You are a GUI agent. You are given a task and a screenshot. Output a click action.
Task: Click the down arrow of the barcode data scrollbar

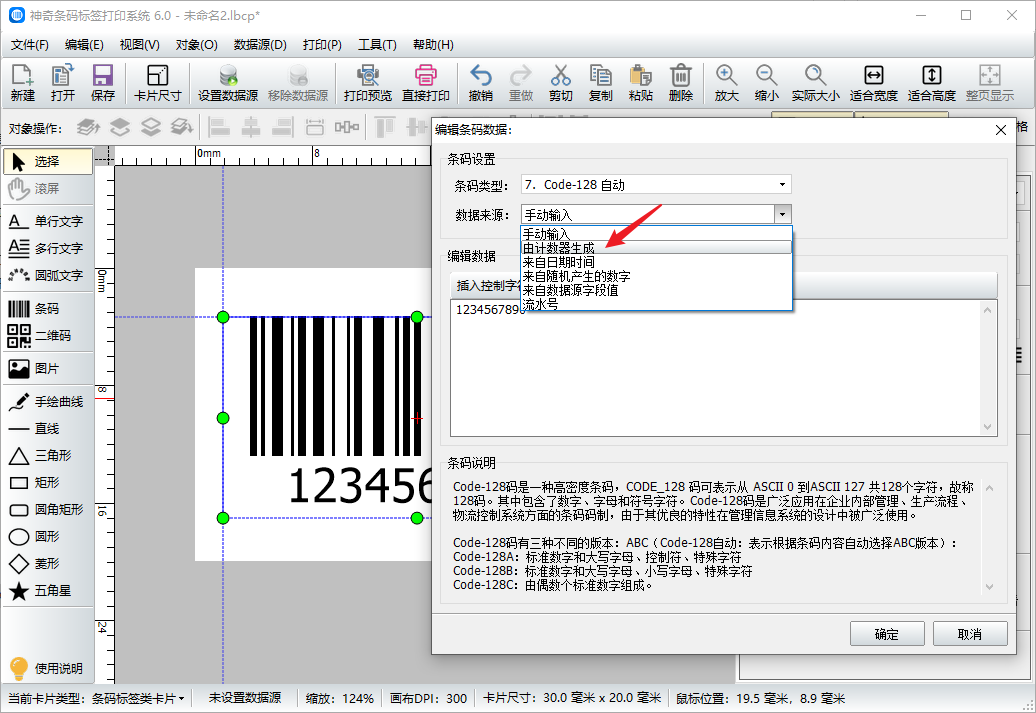[988, 428]
